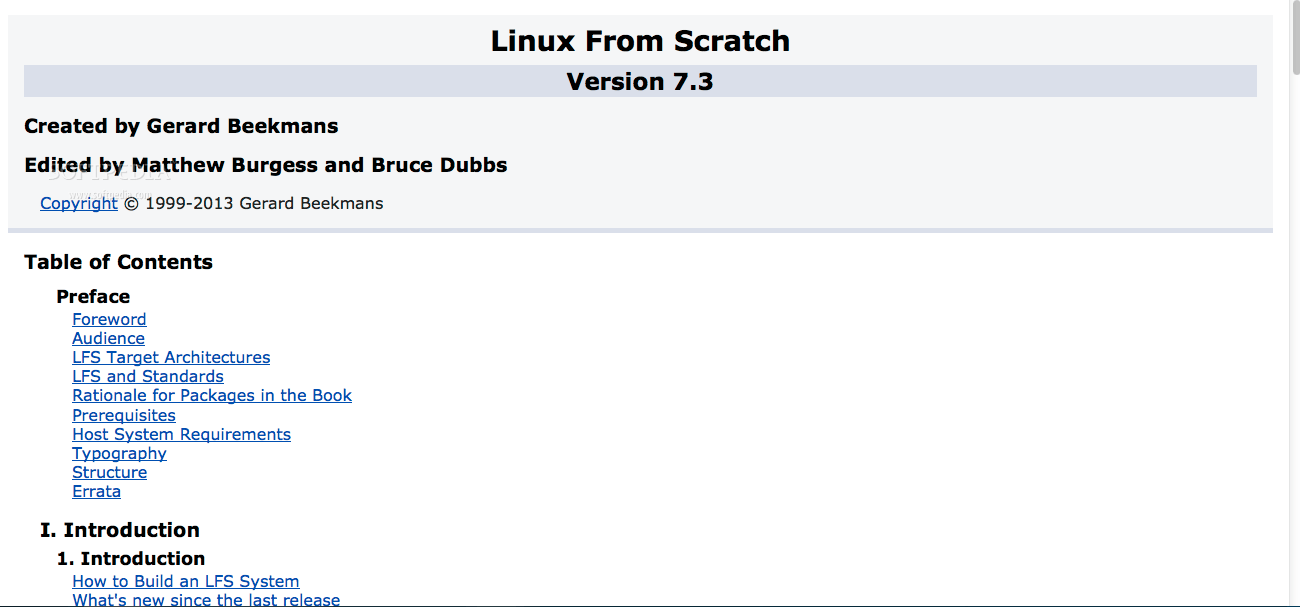Open the Typography section
The image size is (1300, 607).
click(119, 453)
